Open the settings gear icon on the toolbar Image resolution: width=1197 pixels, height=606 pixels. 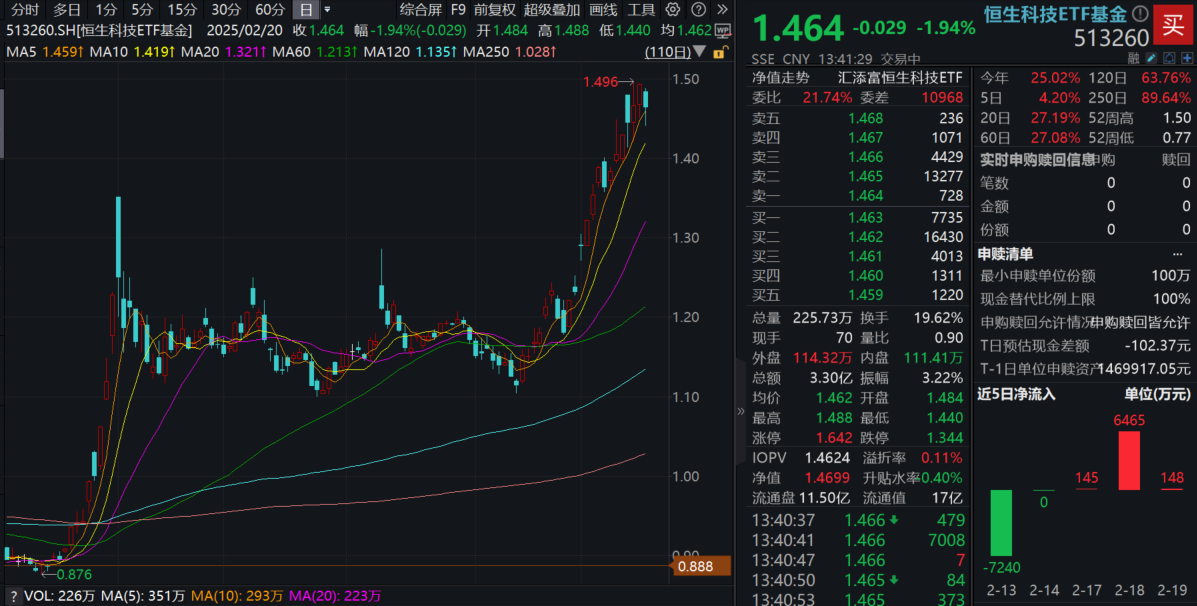coord(672,10)
